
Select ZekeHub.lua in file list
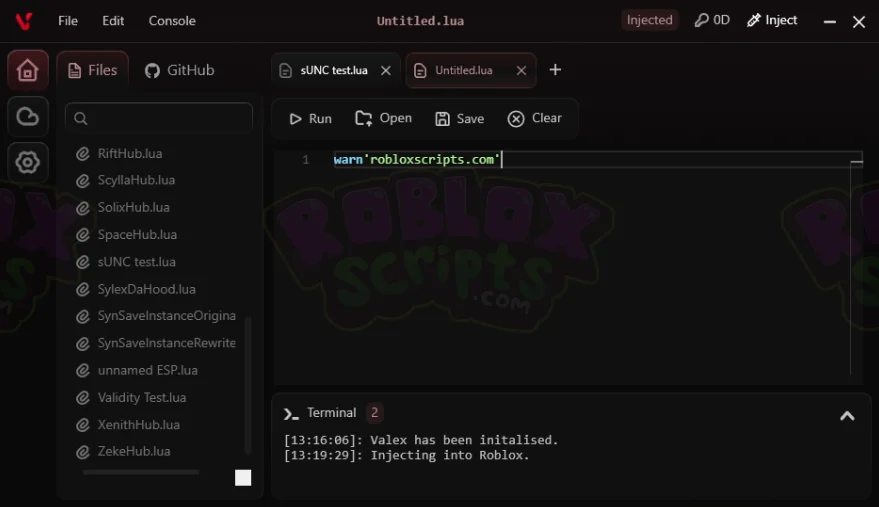[133, 451]
